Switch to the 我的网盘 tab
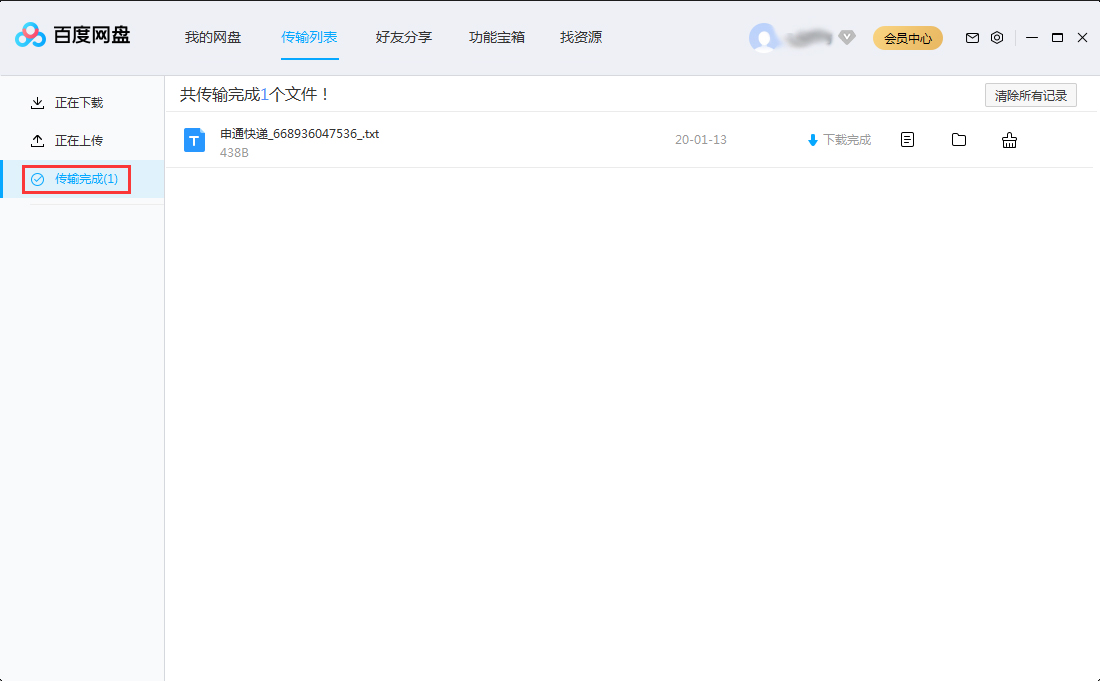Screen dimensions: 1100x681 pyautogui.click(x=214, y=37)
